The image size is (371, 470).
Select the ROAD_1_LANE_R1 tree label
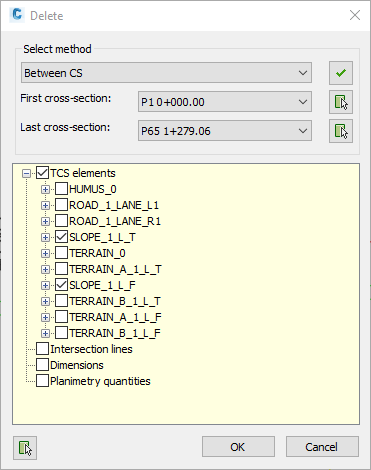[115, 221]
